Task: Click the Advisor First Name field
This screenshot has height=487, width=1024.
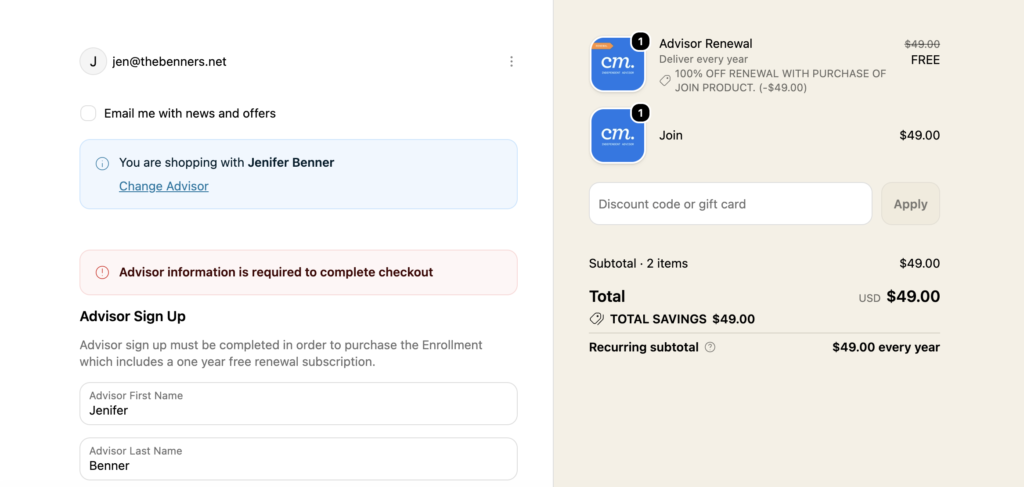Action: tap(298, 403)
